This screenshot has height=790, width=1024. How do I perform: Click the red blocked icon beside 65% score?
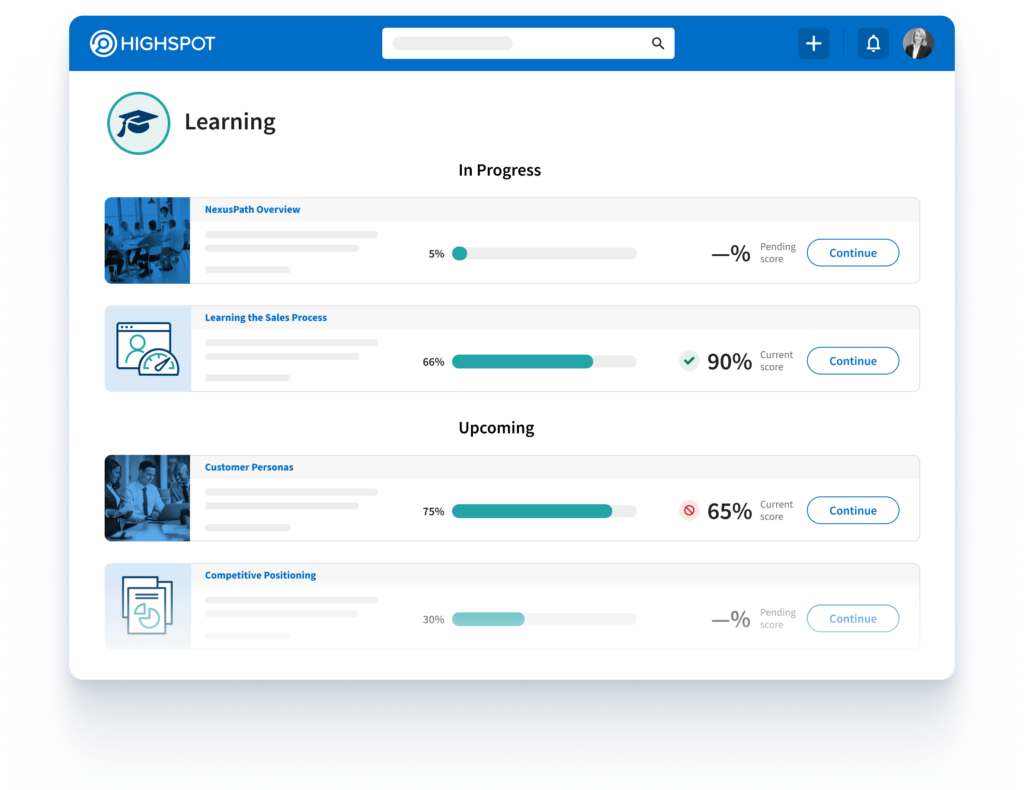click(688, 509)
